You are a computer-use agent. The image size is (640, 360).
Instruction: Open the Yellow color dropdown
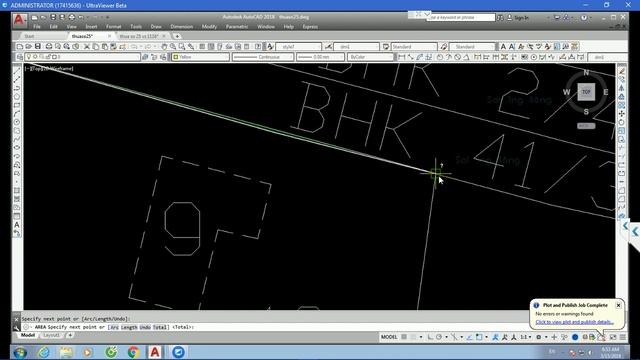[200, 57]
